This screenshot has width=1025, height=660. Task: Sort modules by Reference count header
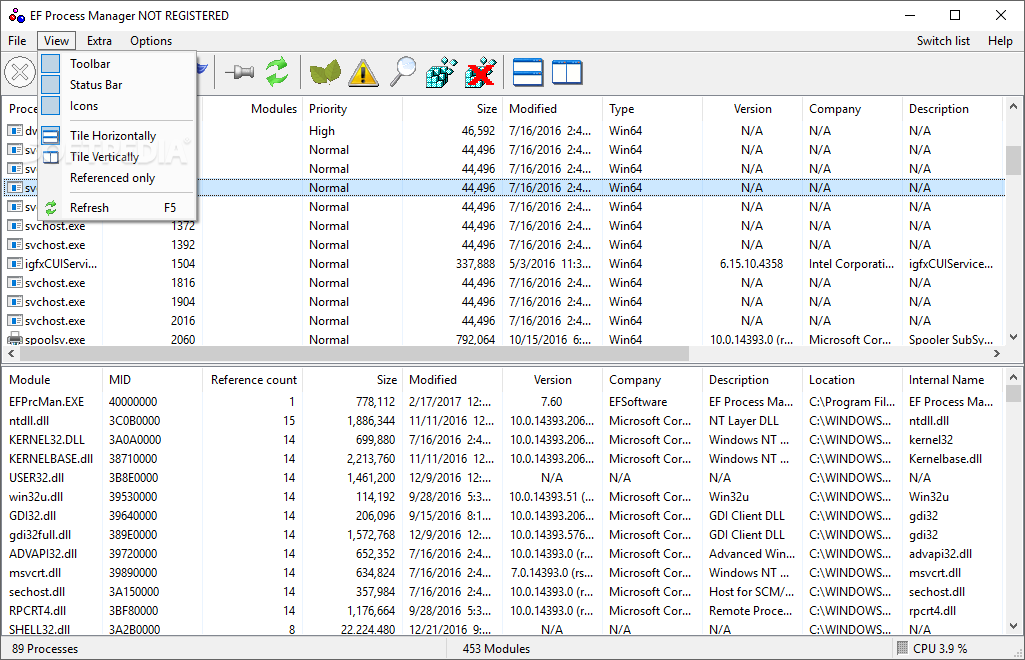[253, 380]
